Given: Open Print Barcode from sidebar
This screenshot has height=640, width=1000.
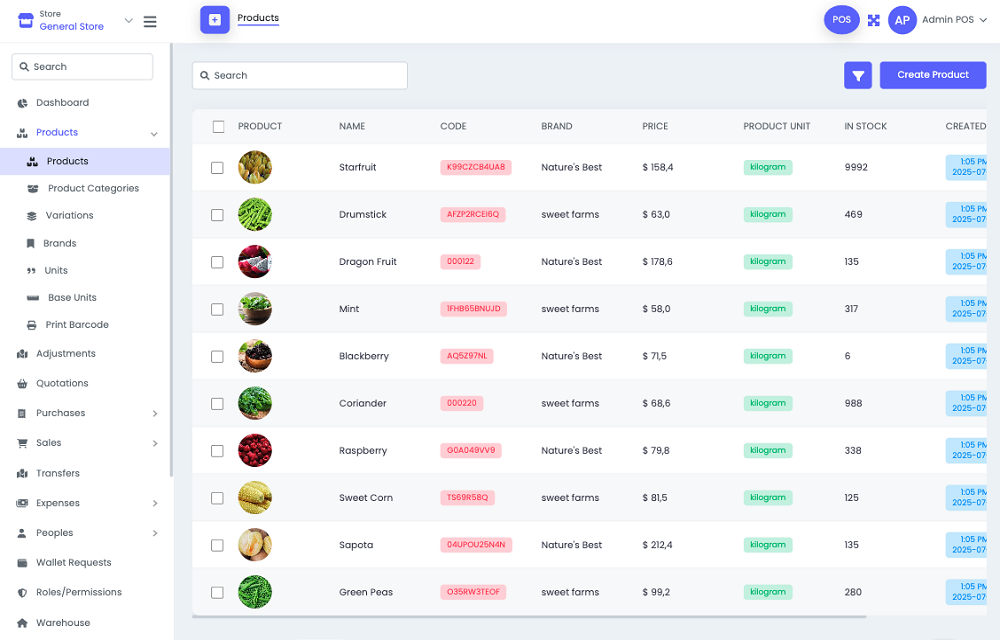Looking at the screenshot, I should click(77, 325).
